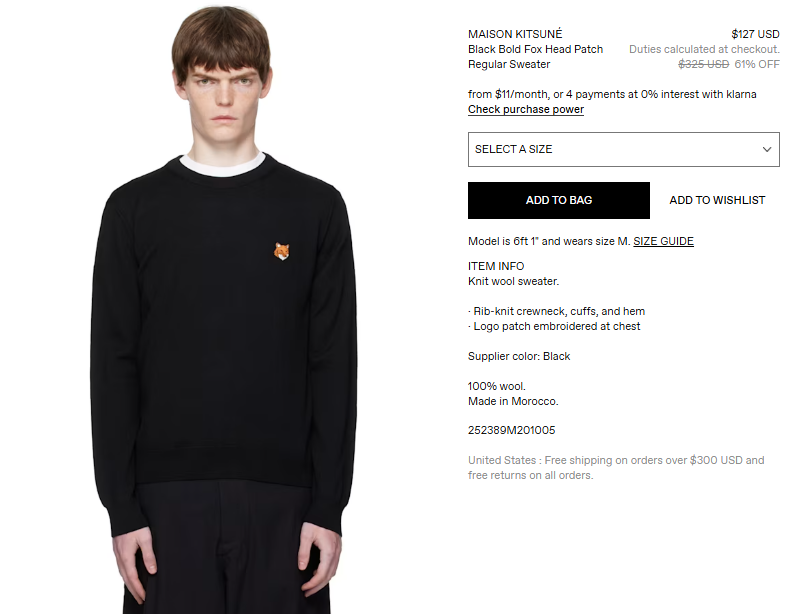Click the United States free shipping notice
Screen dimensions: 785x614
pos(616,467)
